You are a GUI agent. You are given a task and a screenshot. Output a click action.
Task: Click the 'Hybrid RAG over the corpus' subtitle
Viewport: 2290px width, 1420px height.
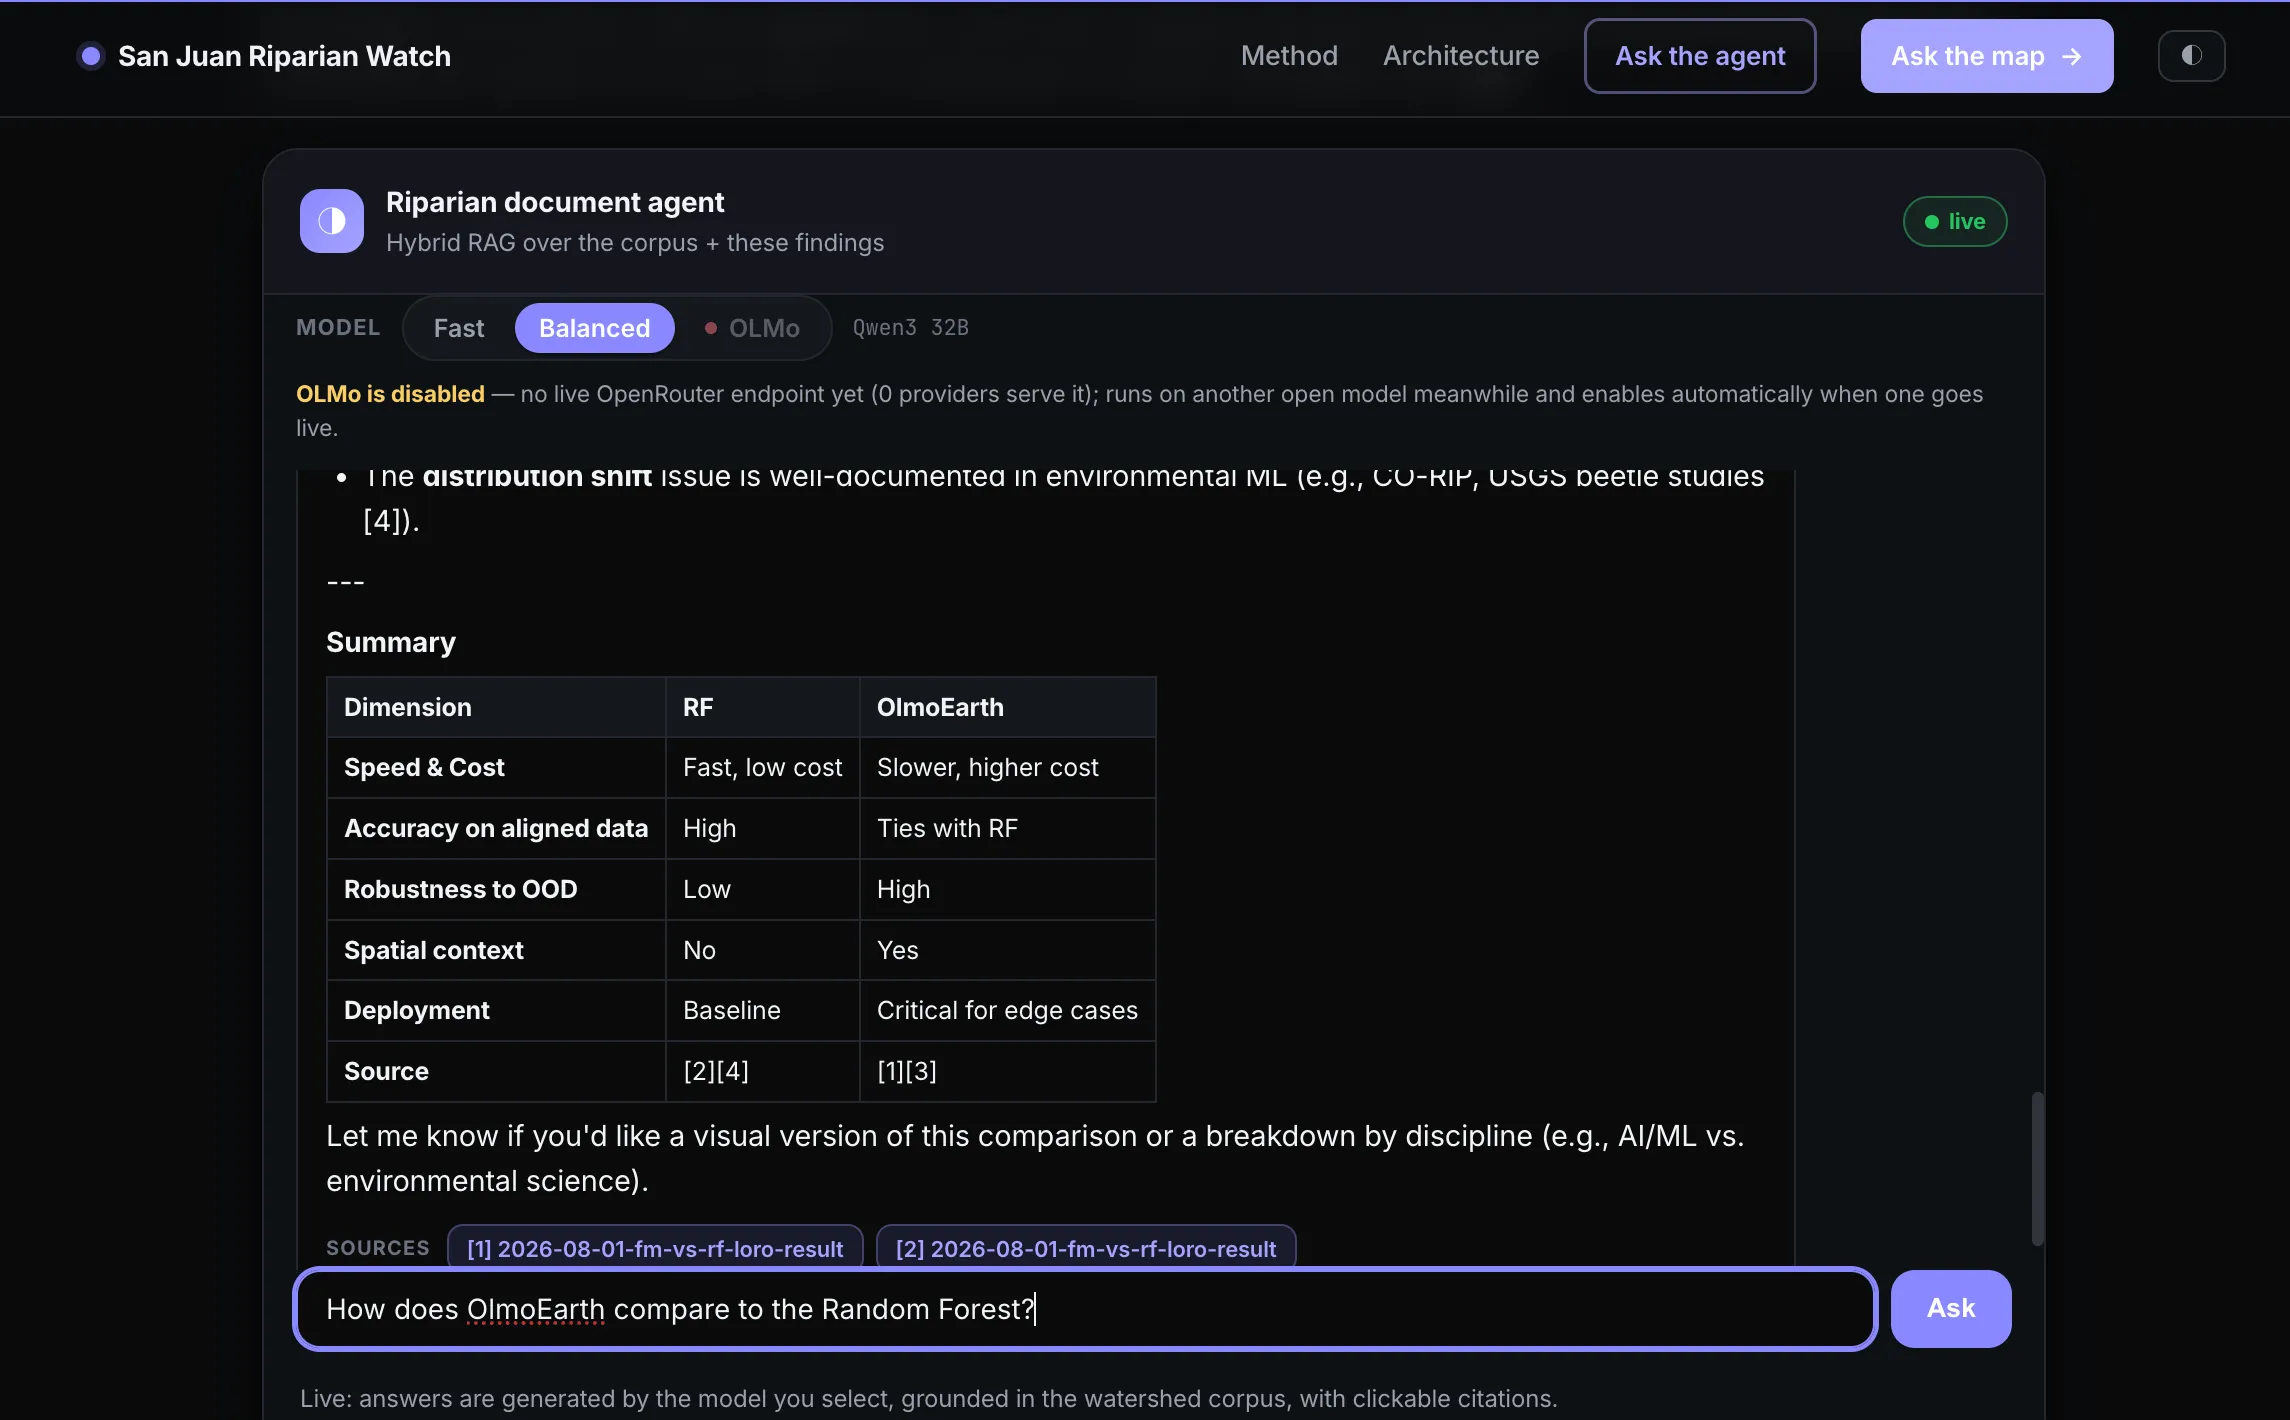click(x=635, y=243)
